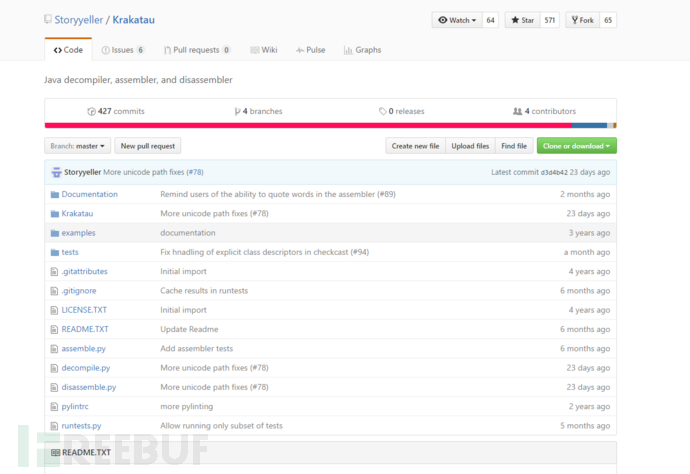The height and width of the screenshot is (474, 690).
Task: Click the runtests.py file icon
Action: [54, 426]
